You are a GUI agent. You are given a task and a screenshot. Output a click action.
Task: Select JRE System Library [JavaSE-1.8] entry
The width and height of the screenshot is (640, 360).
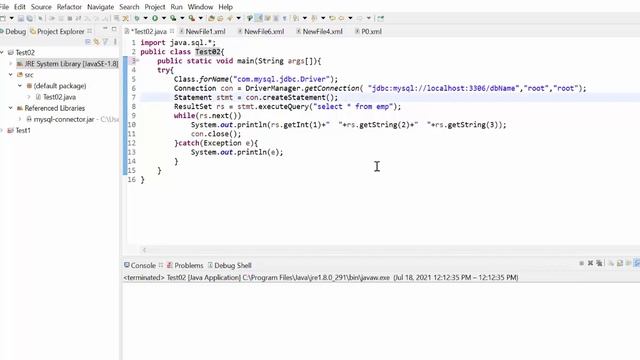67,64
